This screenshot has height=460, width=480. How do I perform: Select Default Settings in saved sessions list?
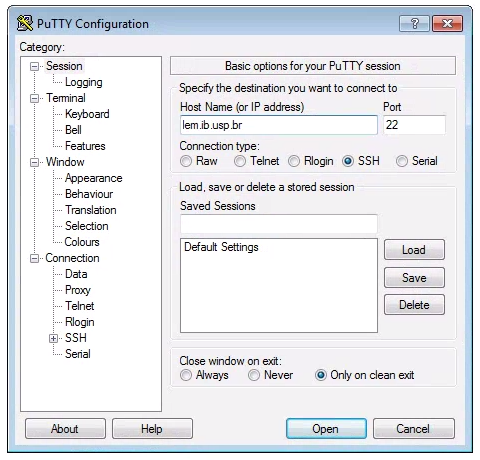[221, 247]
